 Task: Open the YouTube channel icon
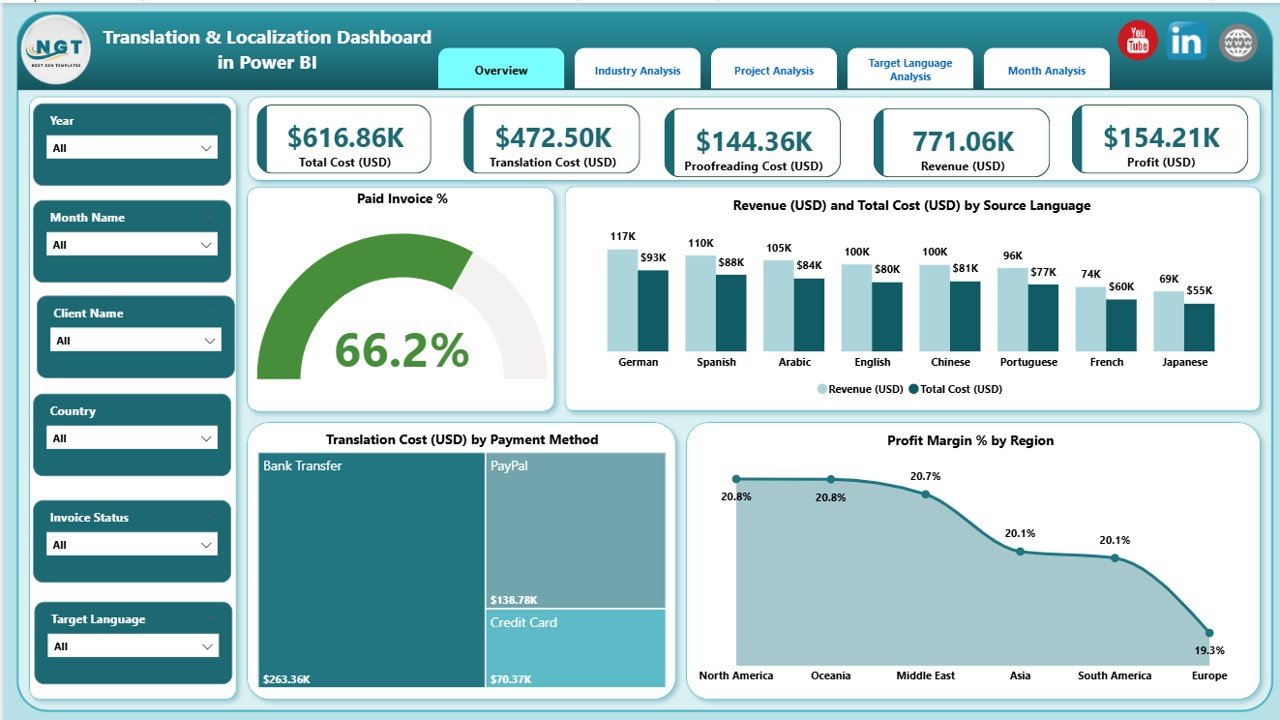(x=1136, y=42)
